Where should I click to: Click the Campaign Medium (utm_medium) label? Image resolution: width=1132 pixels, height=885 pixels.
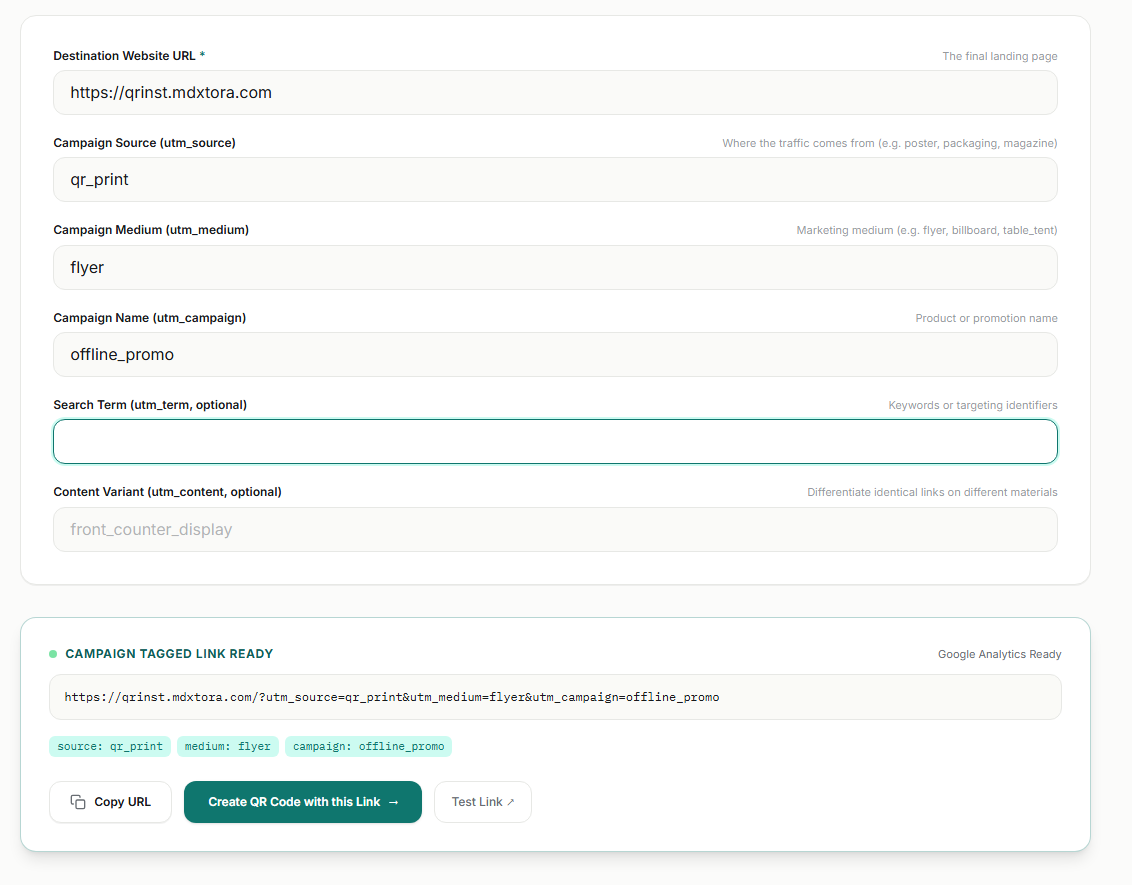151,230
